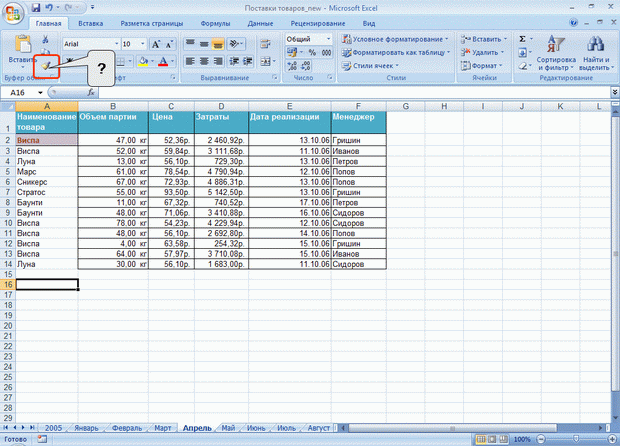Align cell content to the middle vertically
Screen dimensions: 620x446
pyautogui.click(x=204, y=43)
